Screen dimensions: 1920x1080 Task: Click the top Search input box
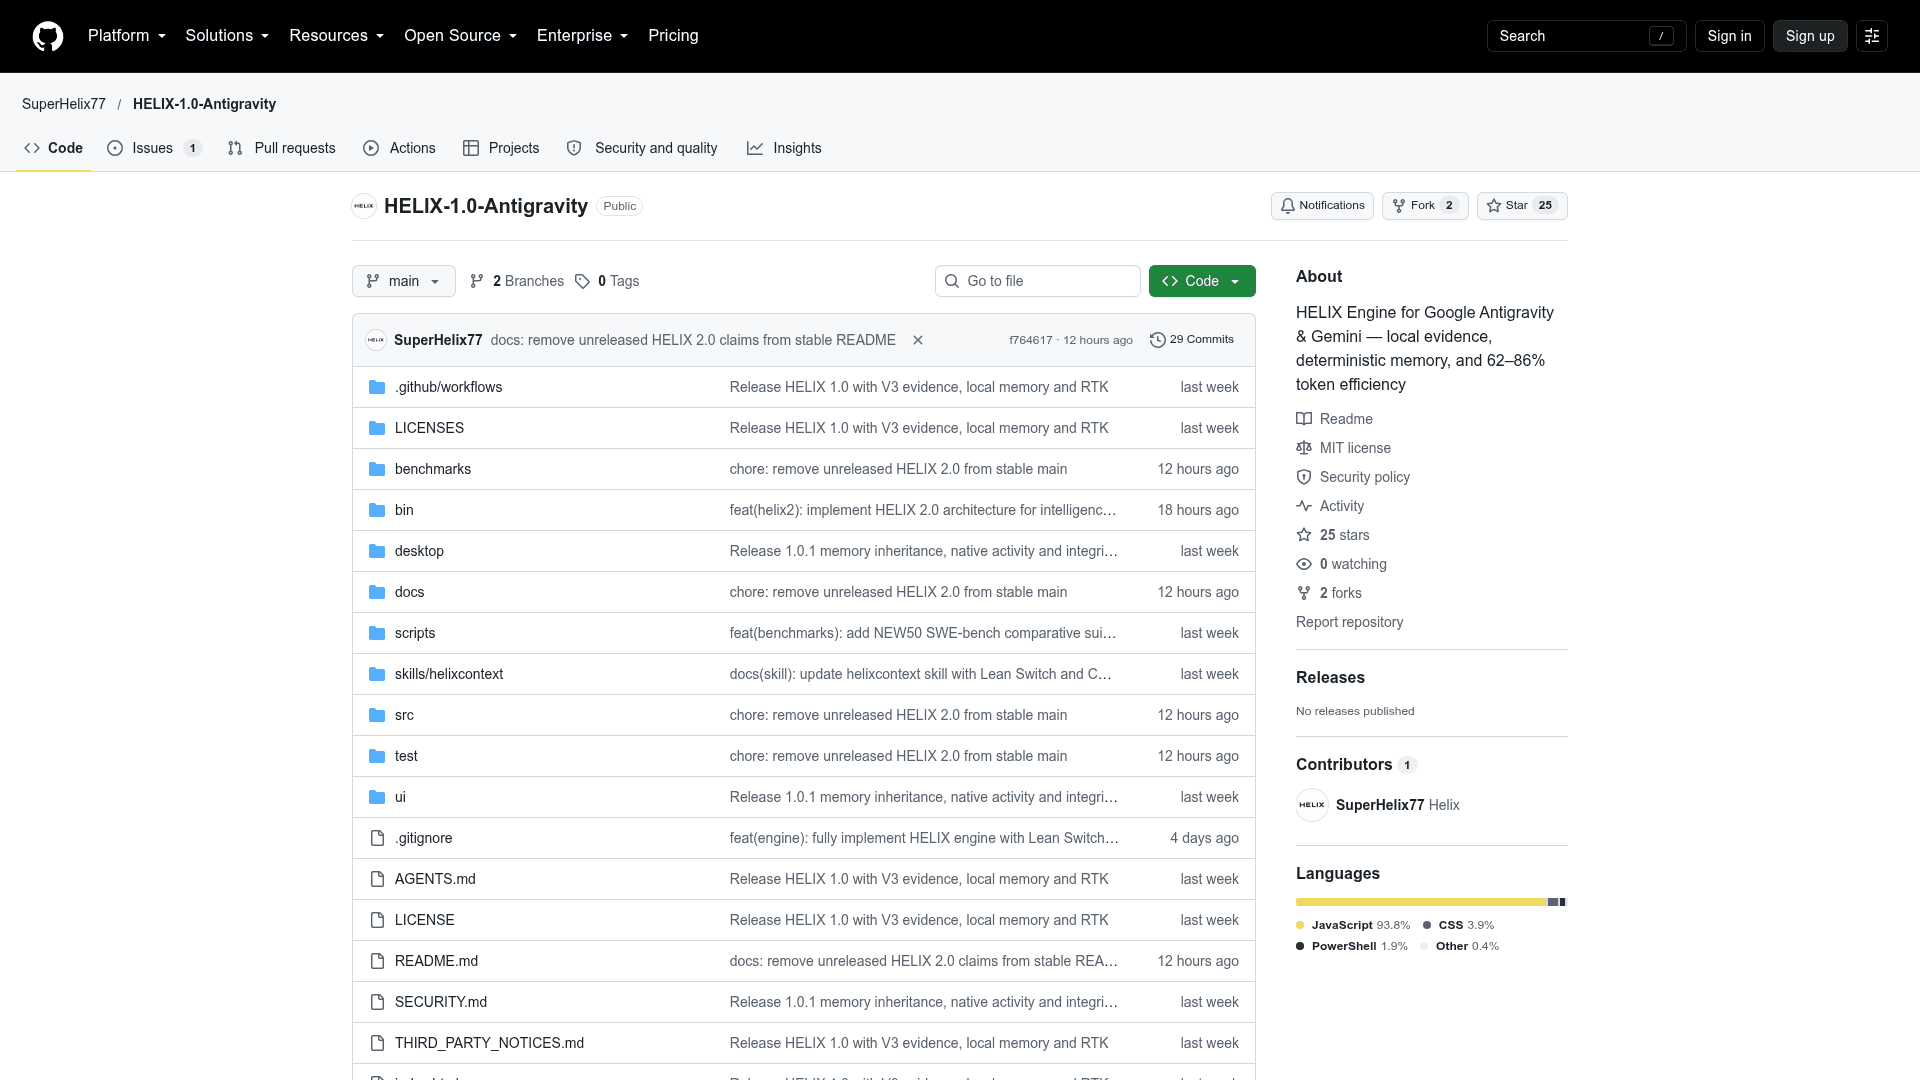tap(1587, 36)
